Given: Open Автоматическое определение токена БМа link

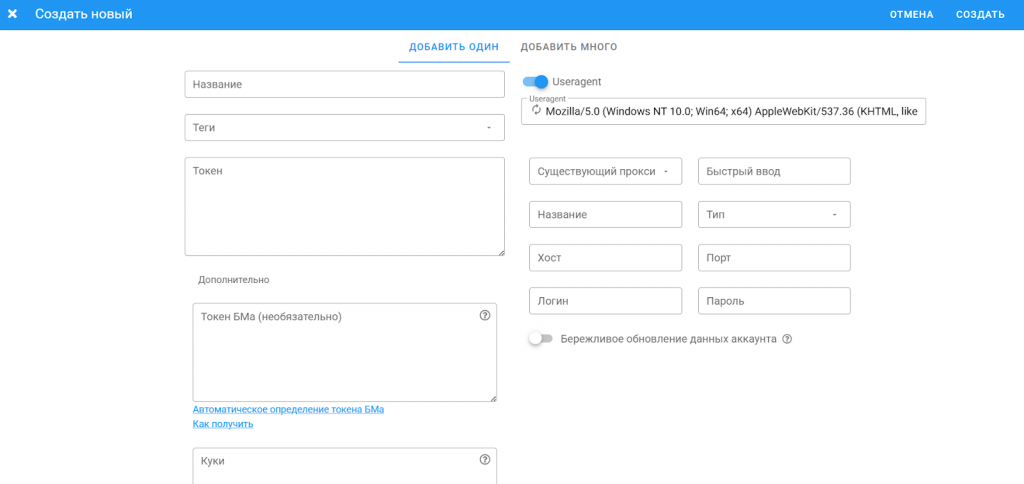Looking at the screenshot, I should (x=288, y=409).
